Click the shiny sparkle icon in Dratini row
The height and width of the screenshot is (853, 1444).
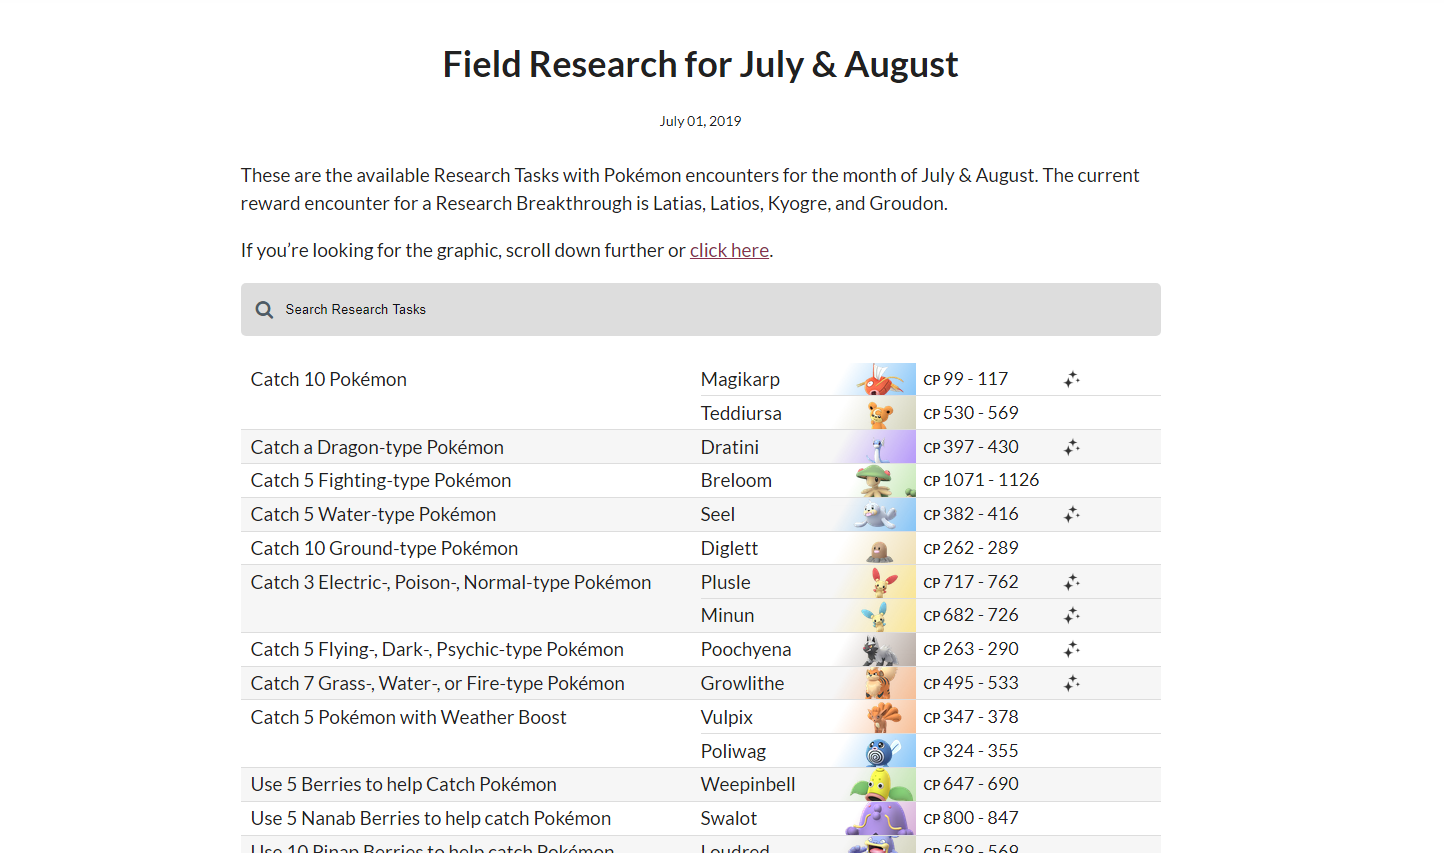click(1071, 447)
